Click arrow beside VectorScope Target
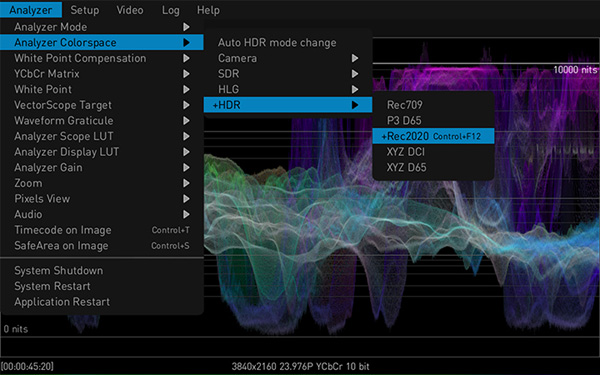The height and width of the screenshot is (375, 600). 186,105
